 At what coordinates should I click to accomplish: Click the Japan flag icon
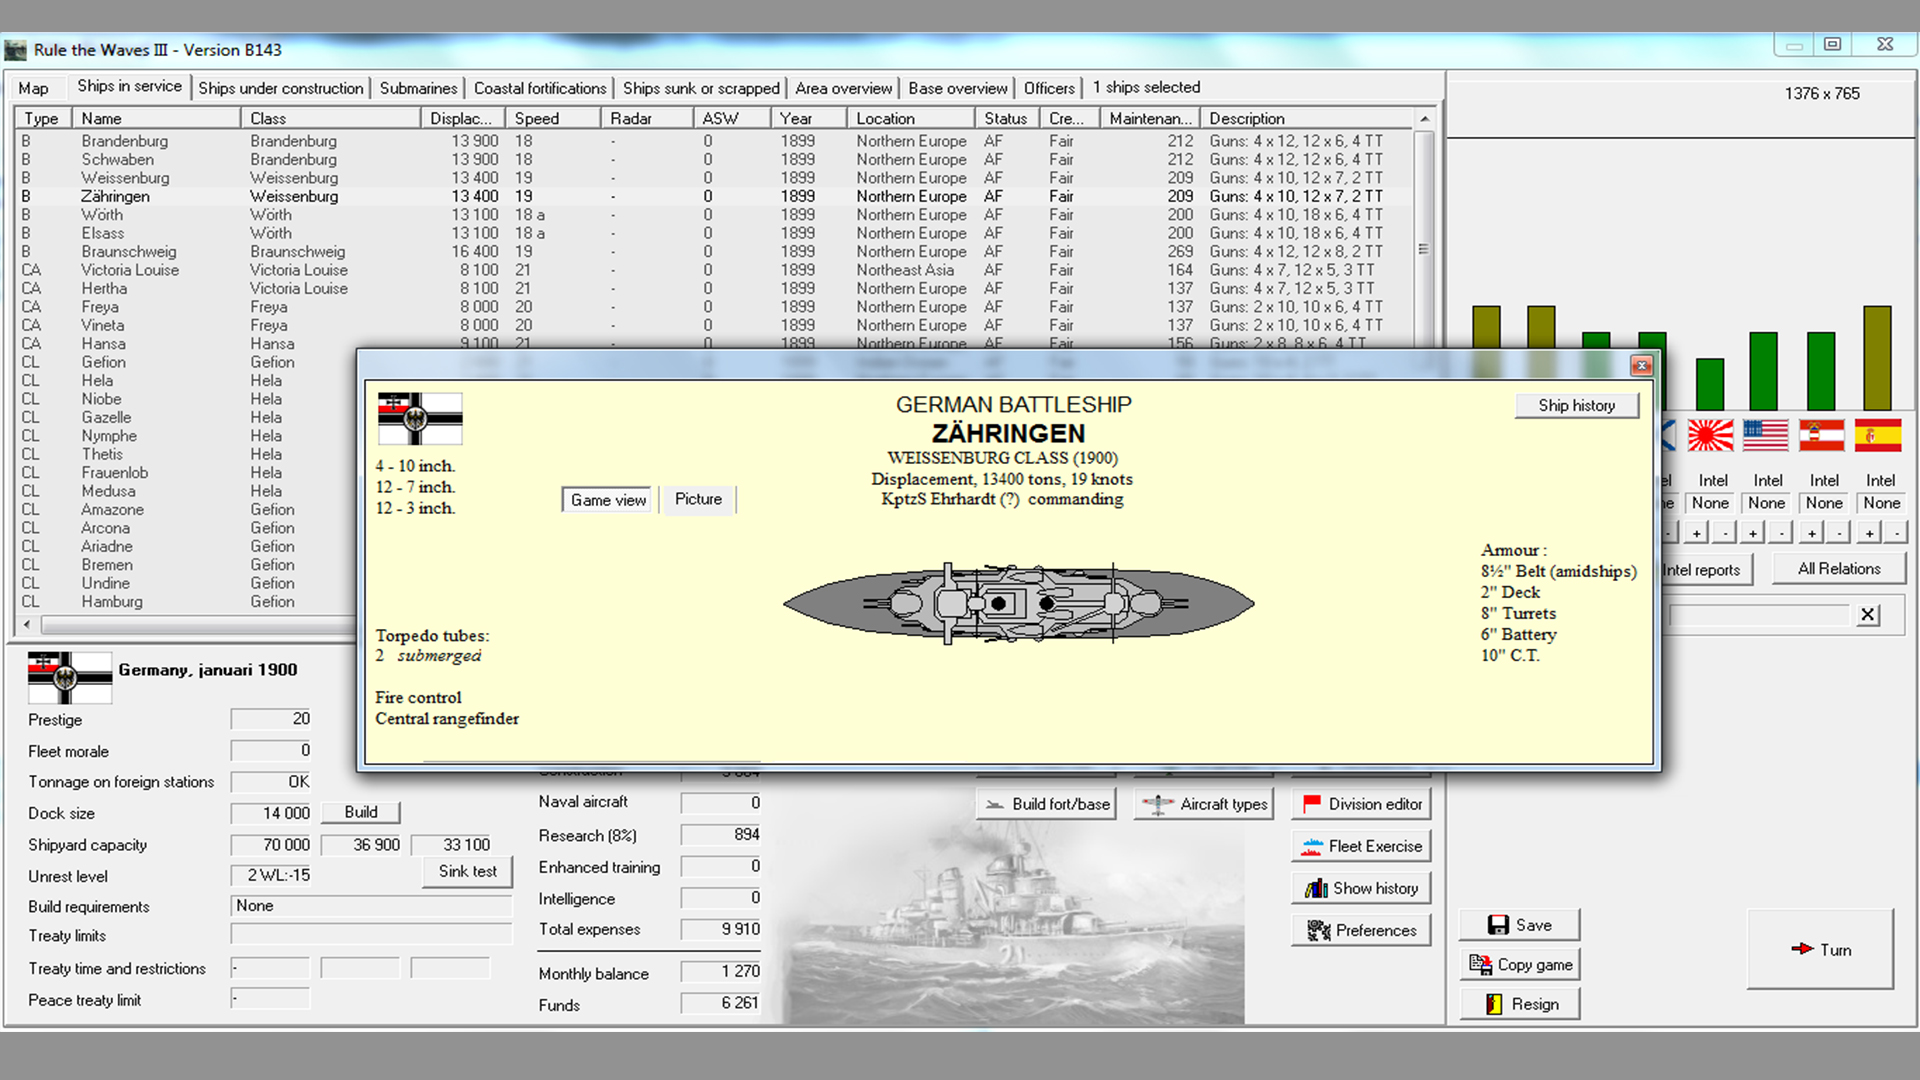point(1710,435)
